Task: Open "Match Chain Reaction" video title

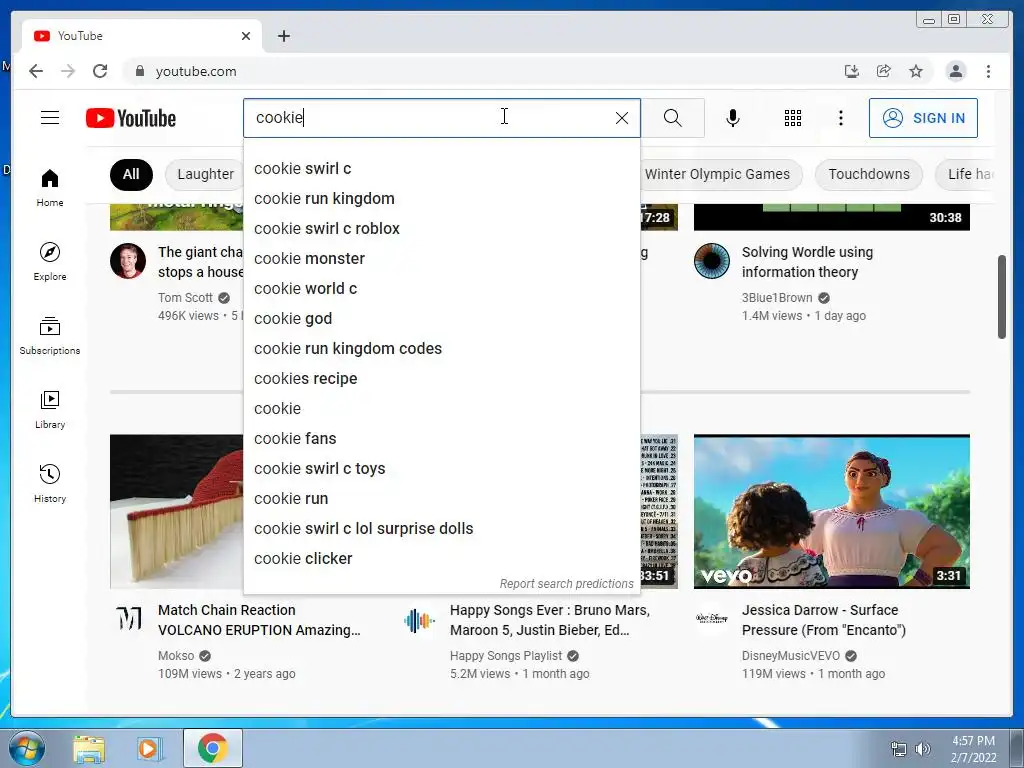Action: (259, 620)
